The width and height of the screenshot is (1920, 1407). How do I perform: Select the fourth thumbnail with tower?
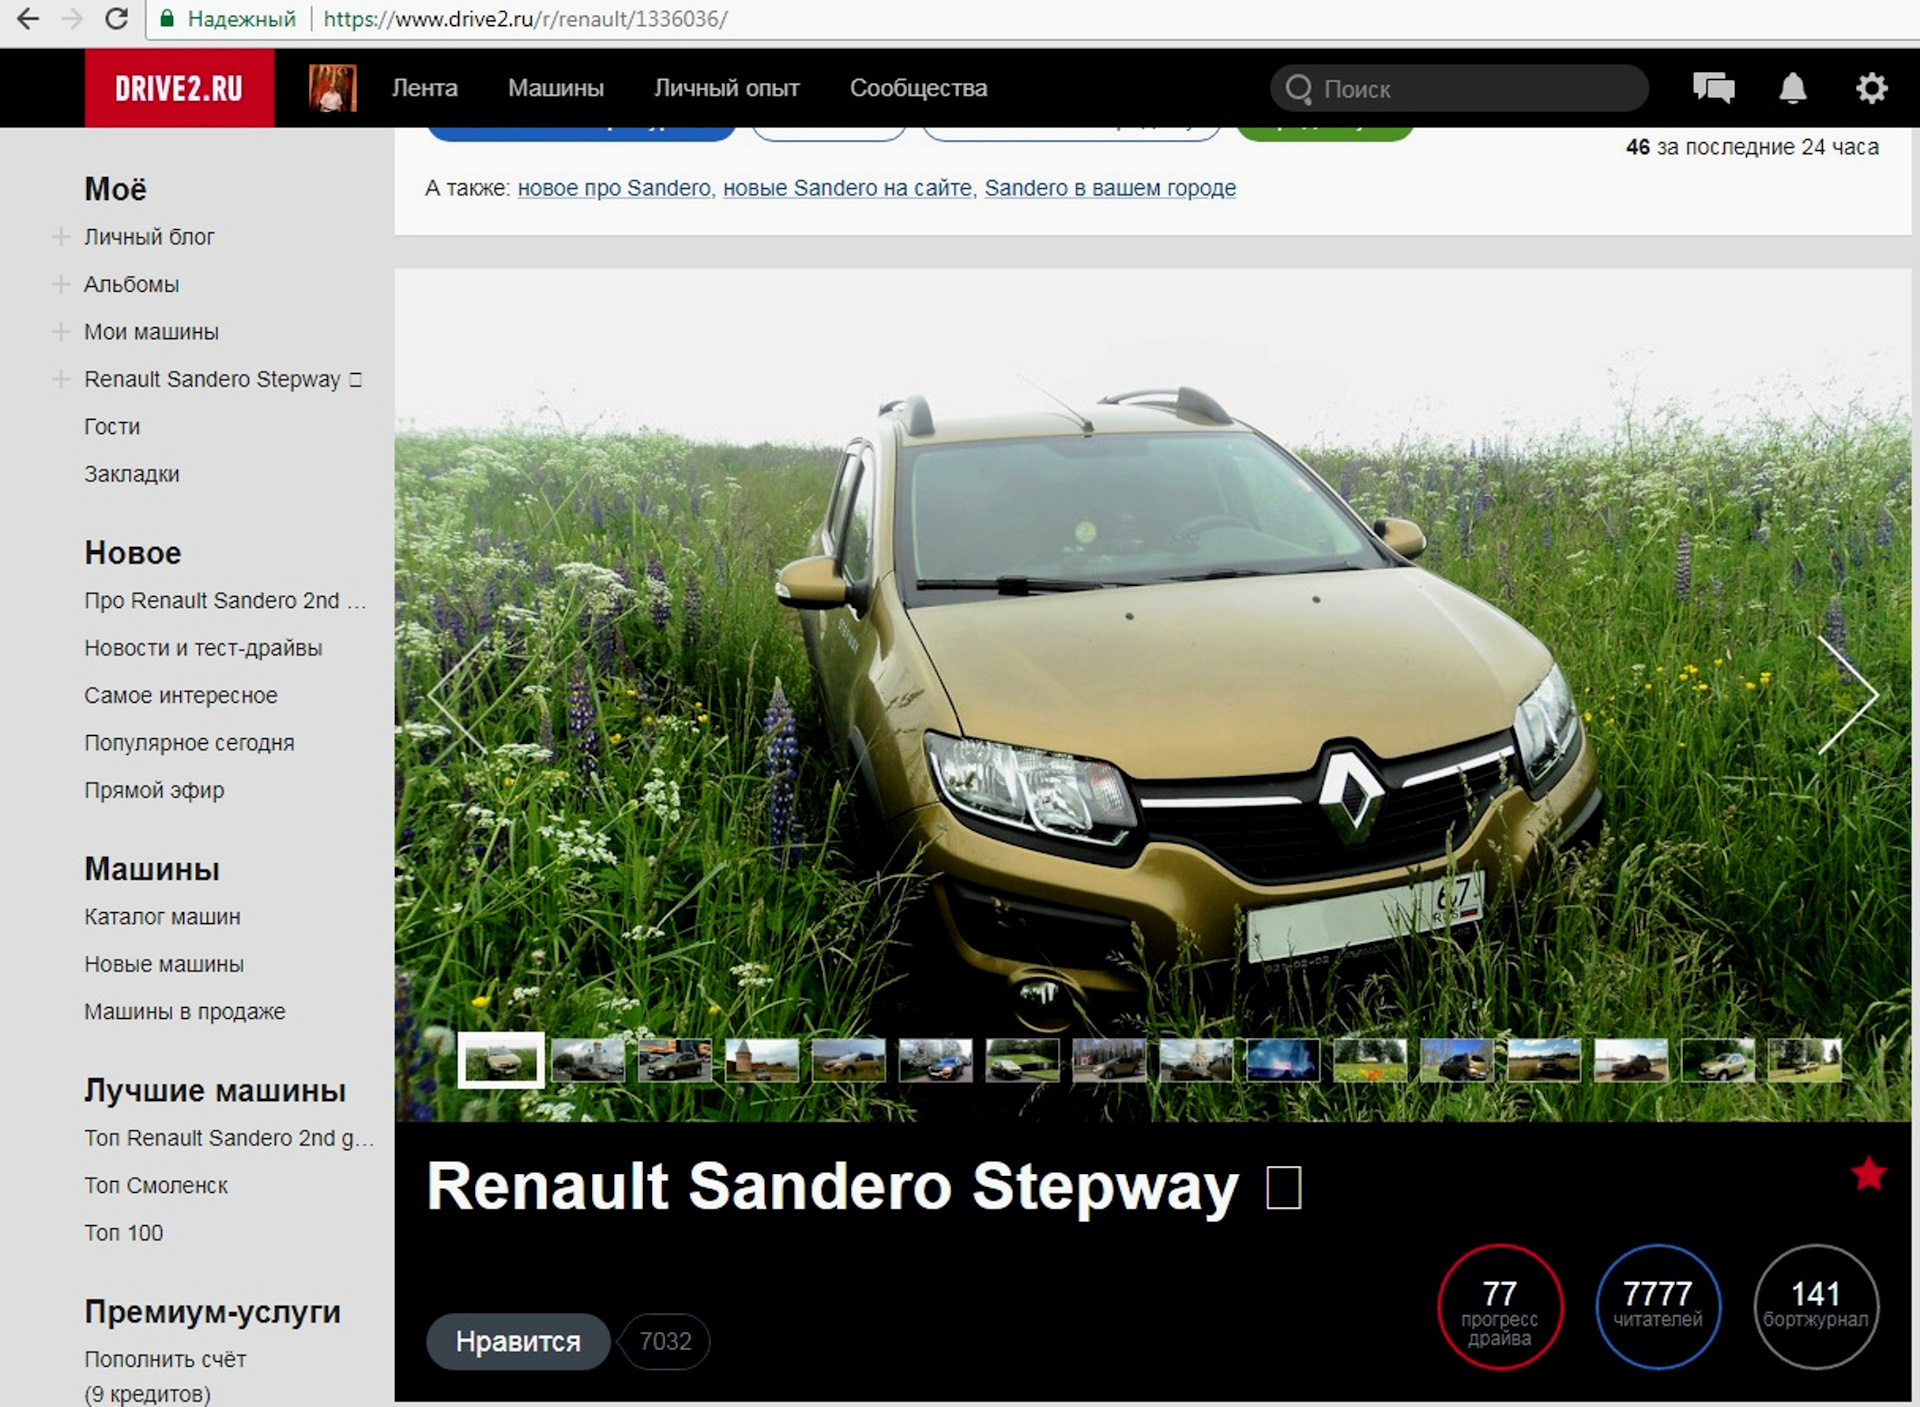coord(762,1060)
